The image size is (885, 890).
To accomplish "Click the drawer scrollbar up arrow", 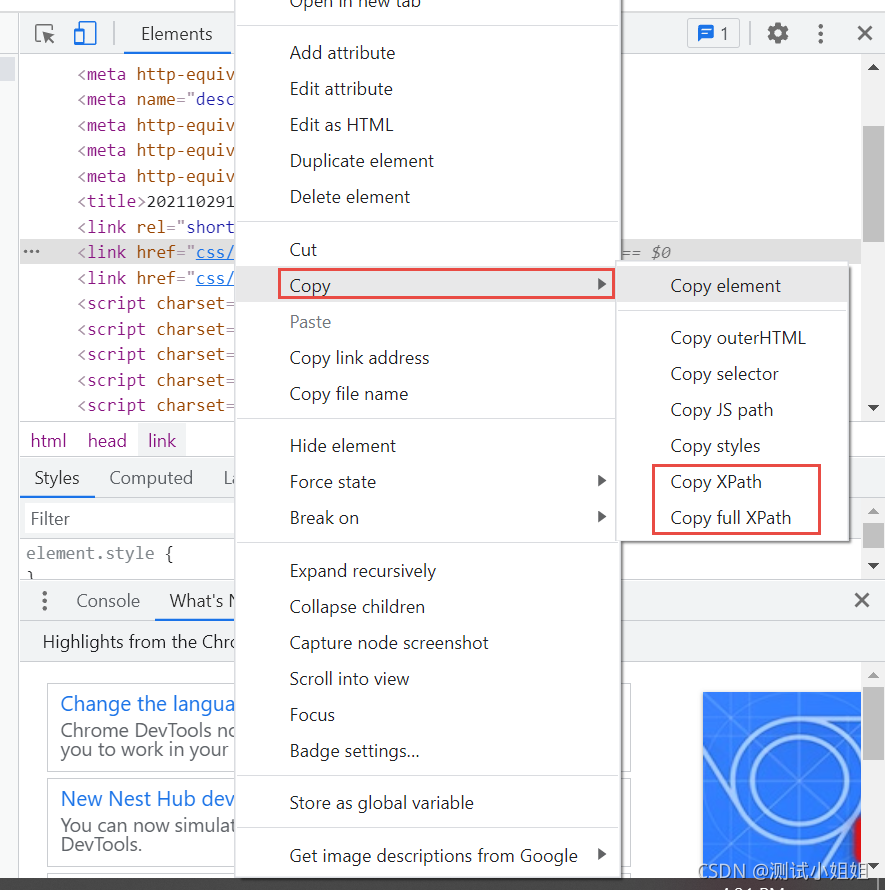I will pos(873,675).
